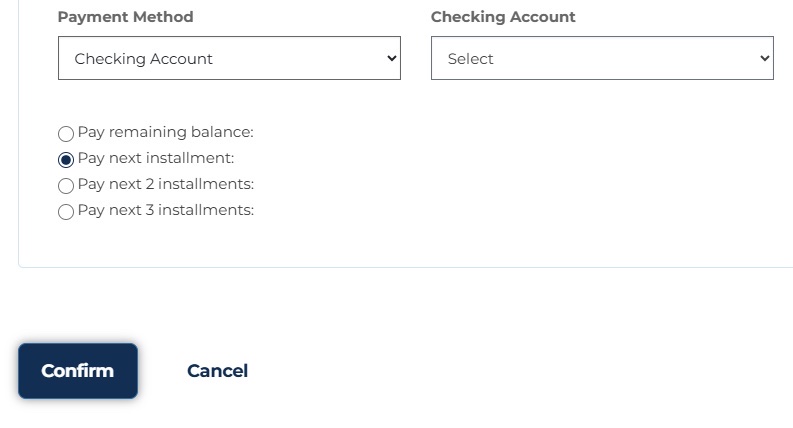Click the 'Pay next 2 installments:' label text
793x428 pixels.
166,184
